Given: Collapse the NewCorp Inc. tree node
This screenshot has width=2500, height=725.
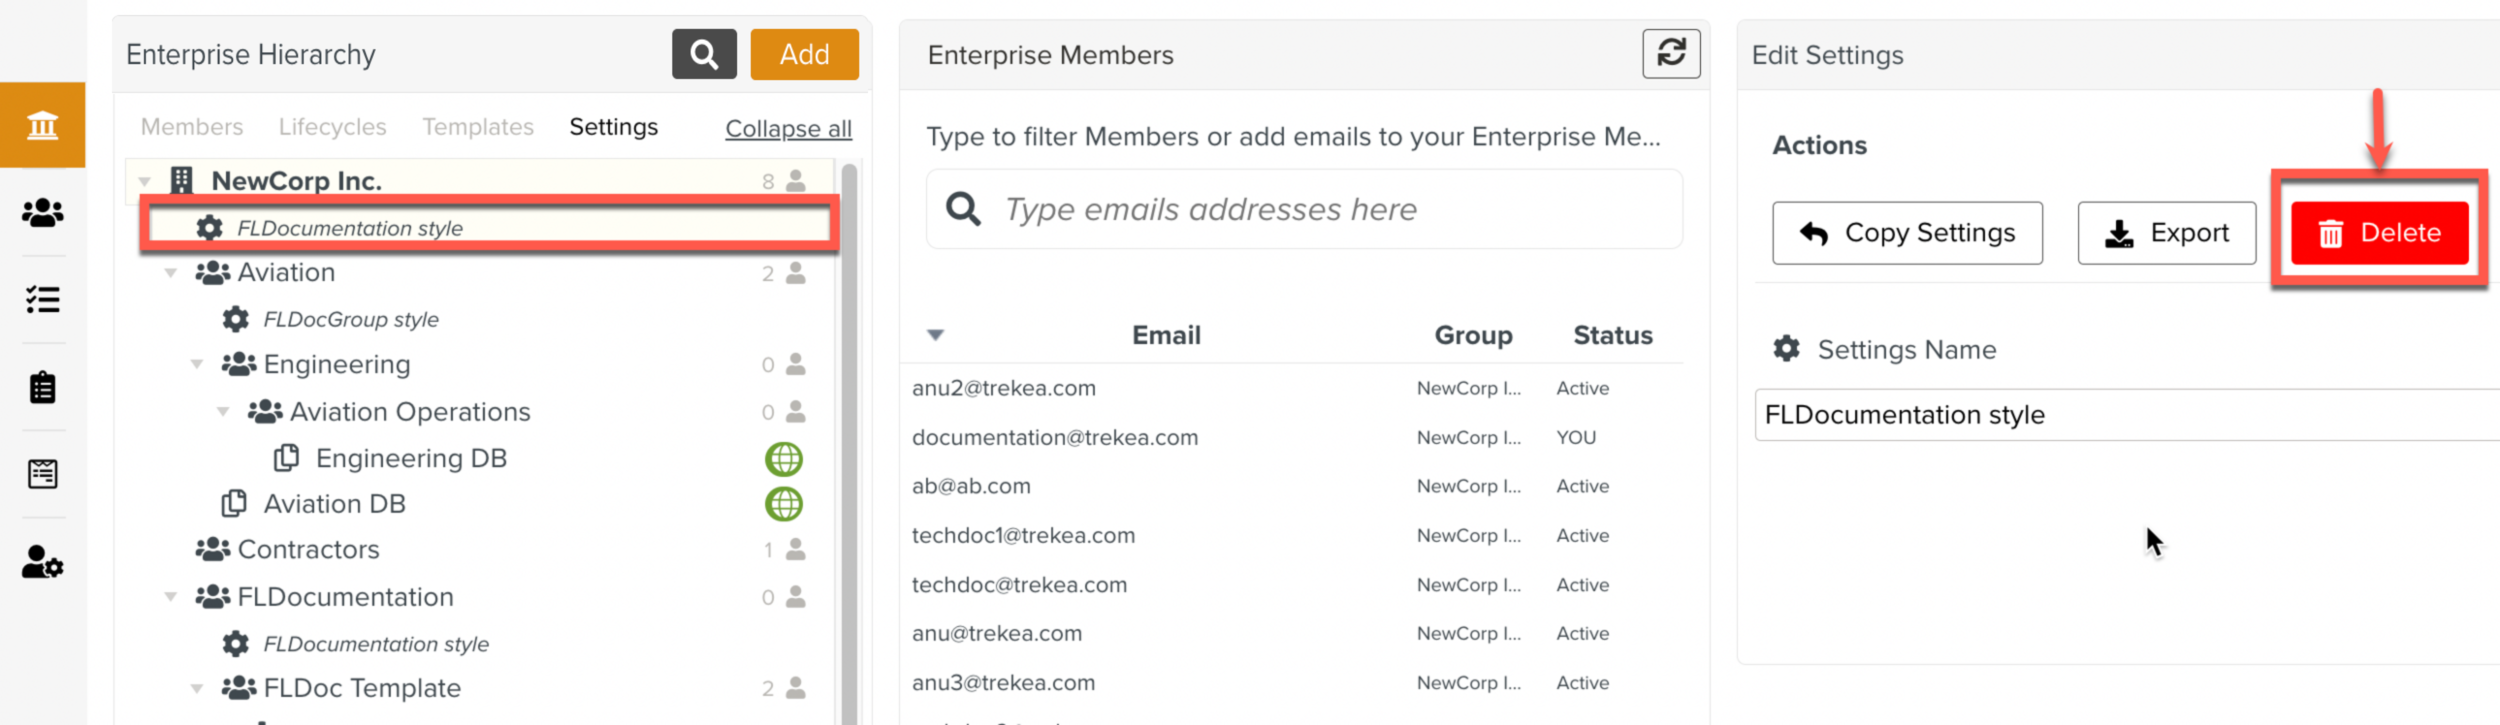Looking at the screenshot, I should (145, 182).
